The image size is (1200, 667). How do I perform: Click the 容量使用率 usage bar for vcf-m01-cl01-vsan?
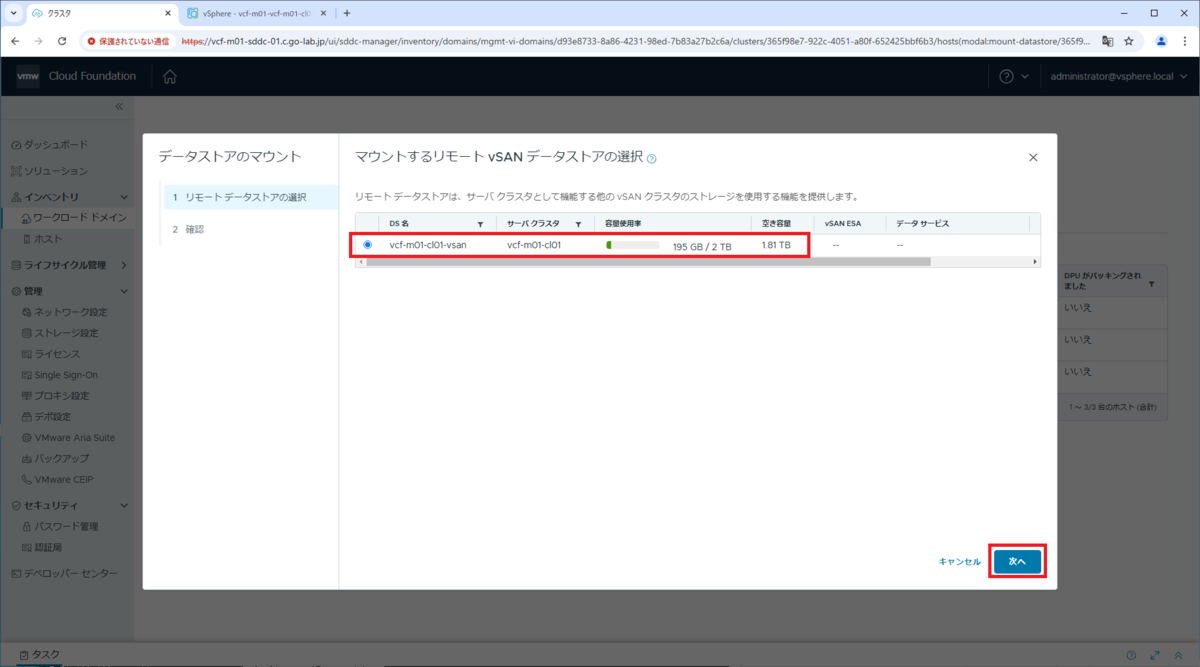point(632,244)
